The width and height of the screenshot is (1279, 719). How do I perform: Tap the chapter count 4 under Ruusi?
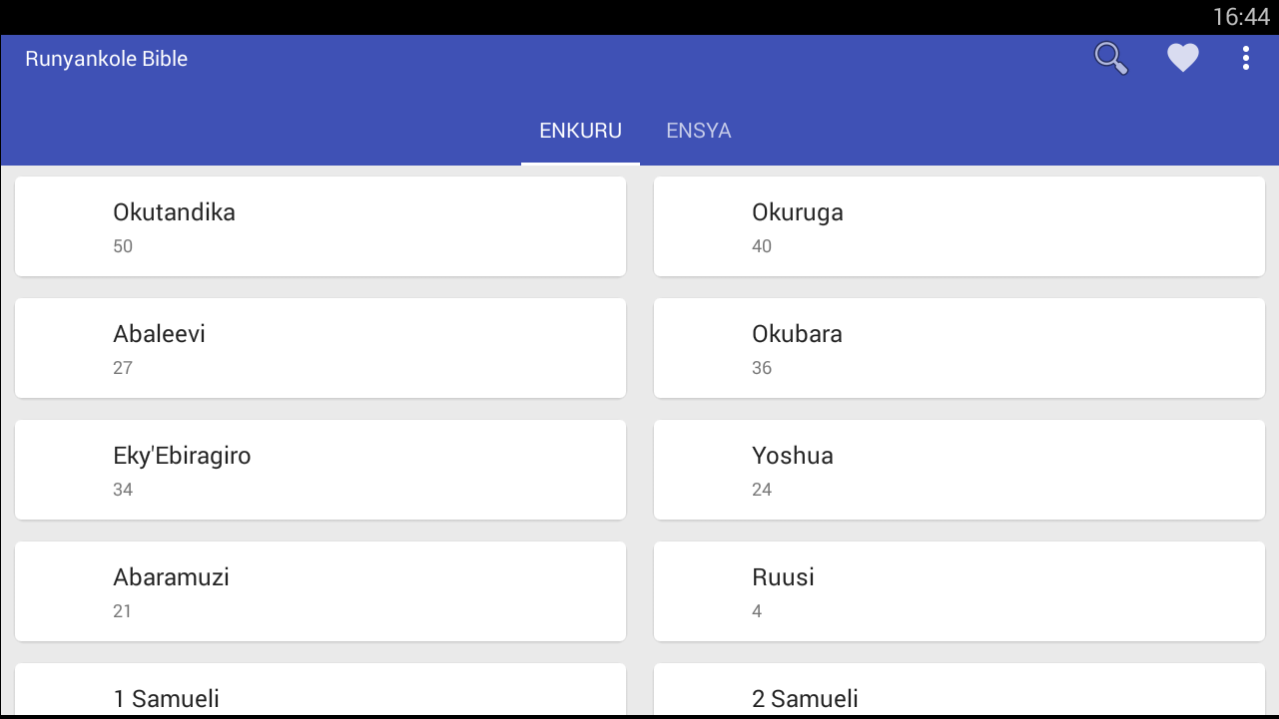[757, 611]
